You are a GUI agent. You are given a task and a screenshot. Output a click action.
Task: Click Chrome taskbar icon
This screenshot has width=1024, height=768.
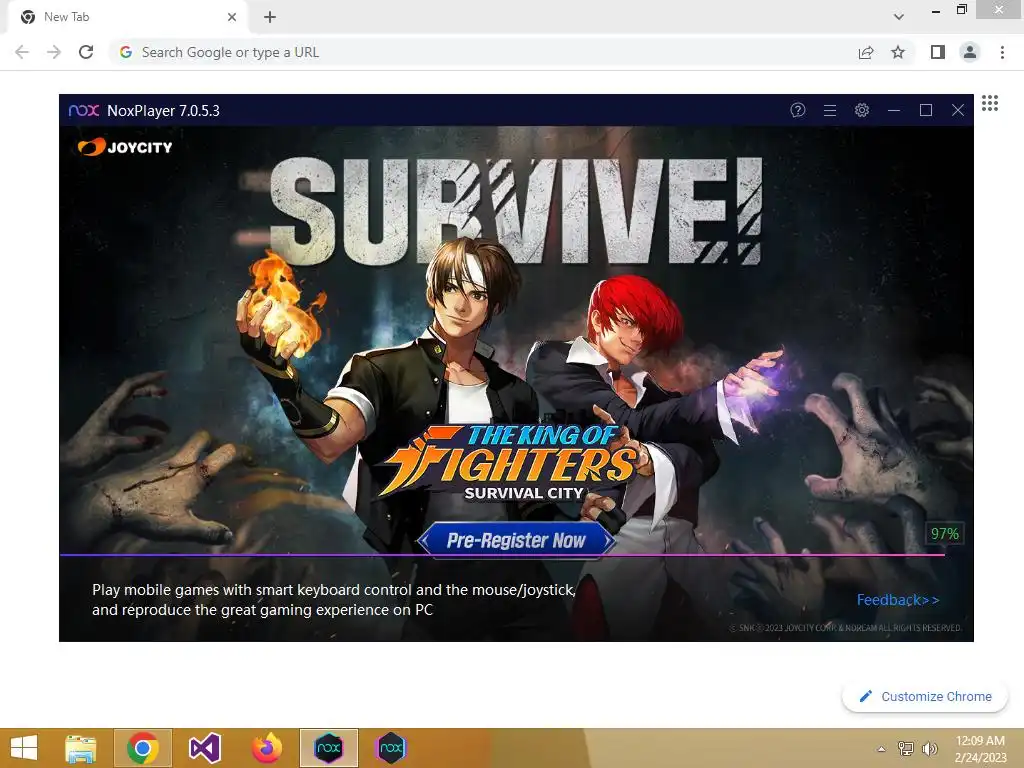pos(143,748)
